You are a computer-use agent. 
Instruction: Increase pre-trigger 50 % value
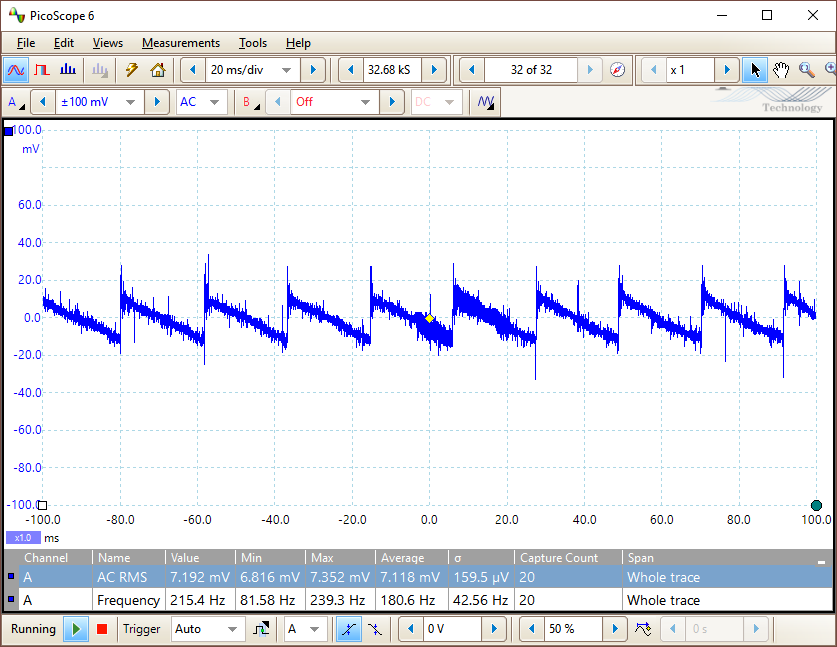point(615,629)
